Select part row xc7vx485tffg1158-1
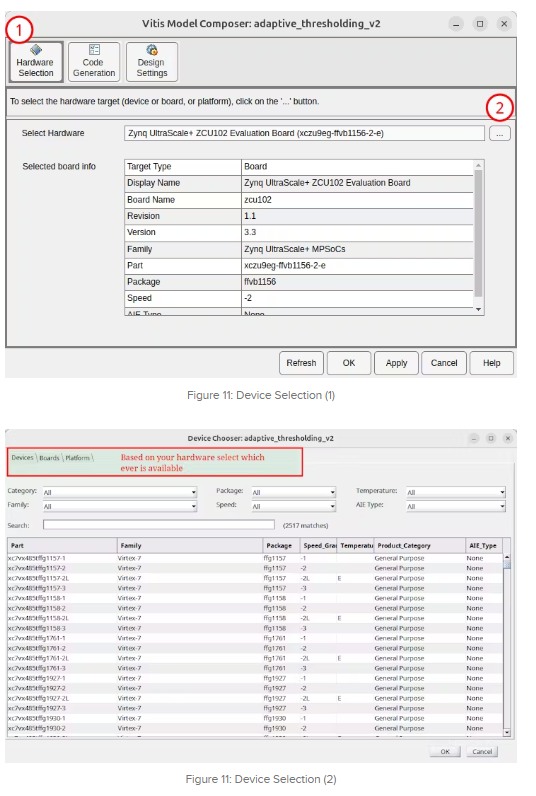Screen dimensions: 536x796 [x=255, y=598]
